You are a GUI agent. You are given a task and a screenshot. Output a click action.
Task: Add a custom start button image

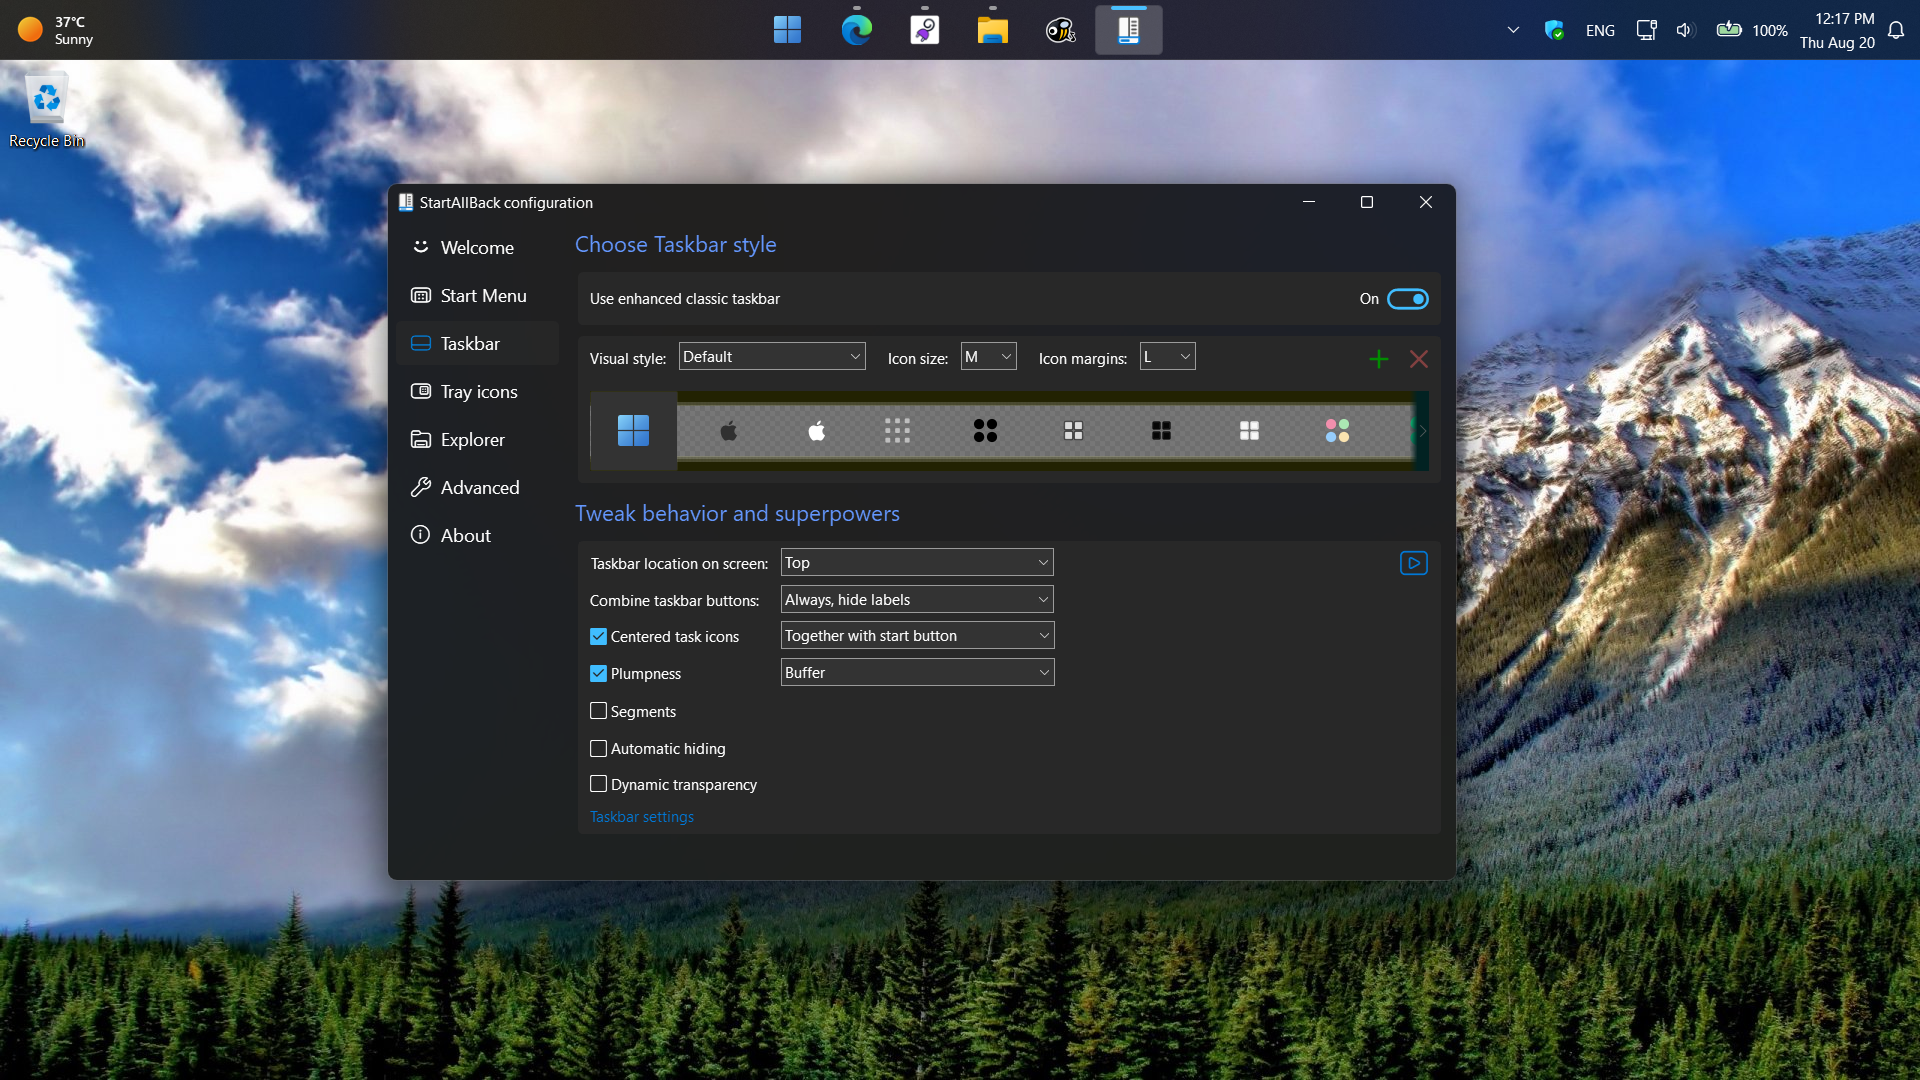point(1379,359)
